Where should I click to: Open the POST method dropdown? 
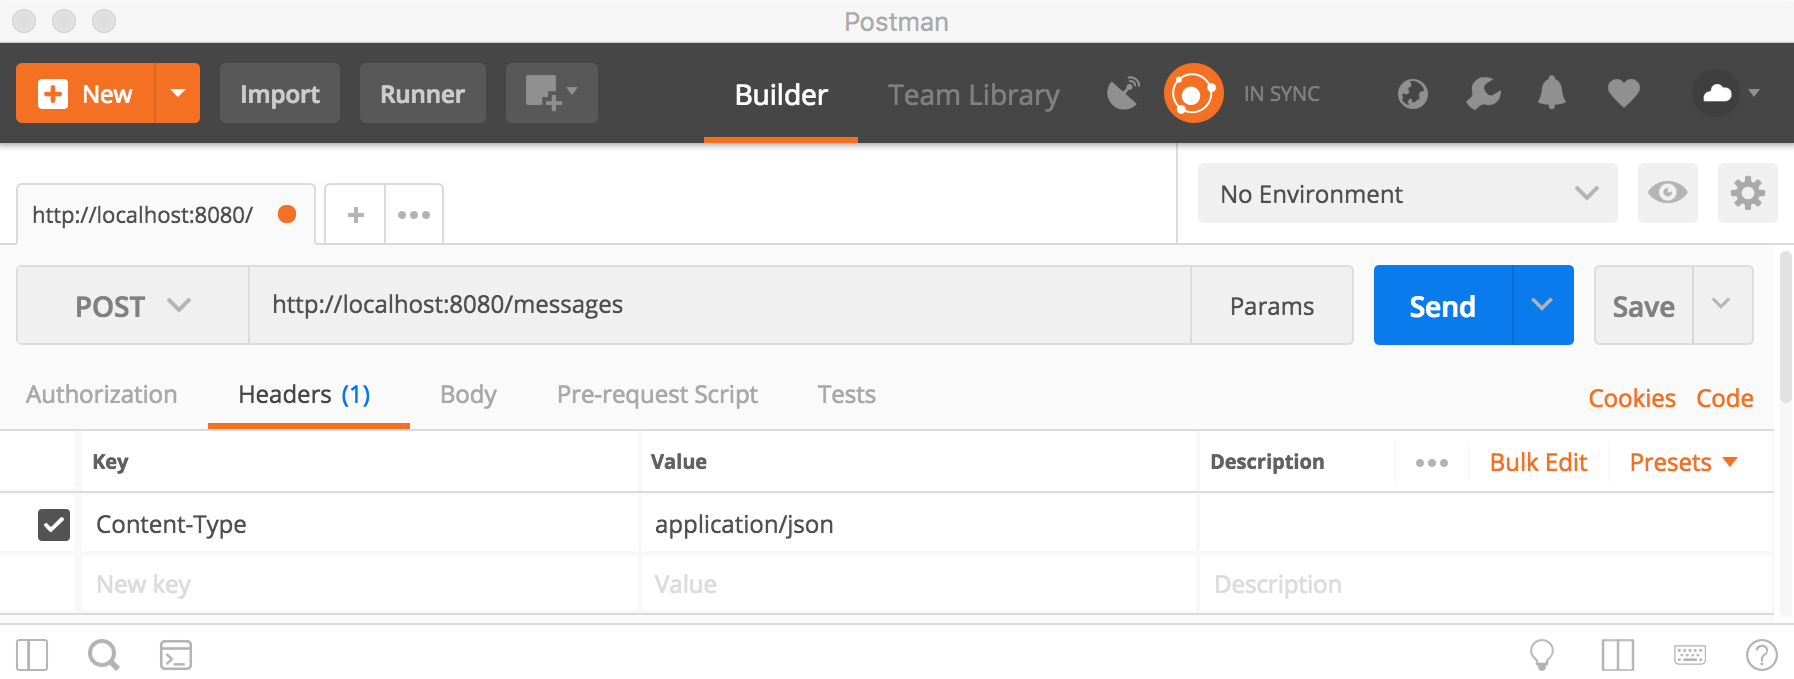(x=133, y=306)
